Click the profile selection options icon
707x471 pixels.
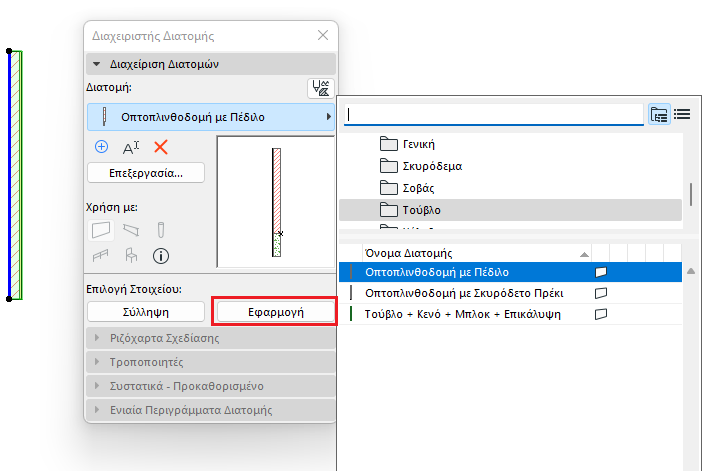[321, 88]
